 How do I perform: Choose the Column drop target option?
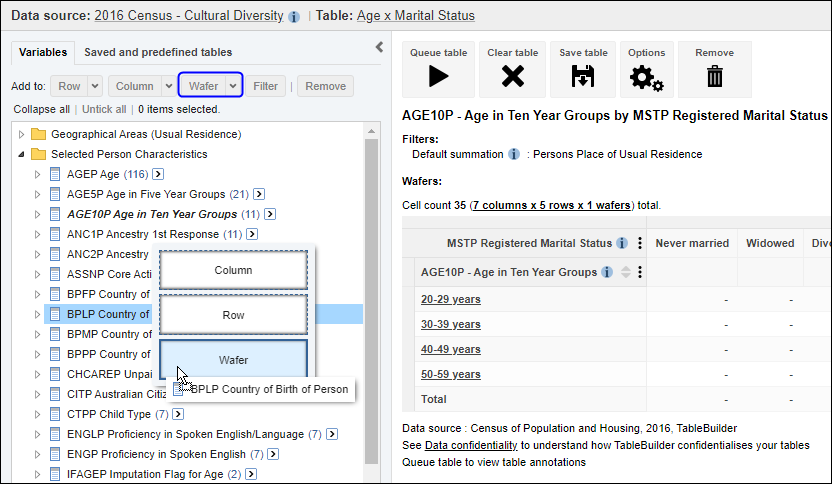233,270
